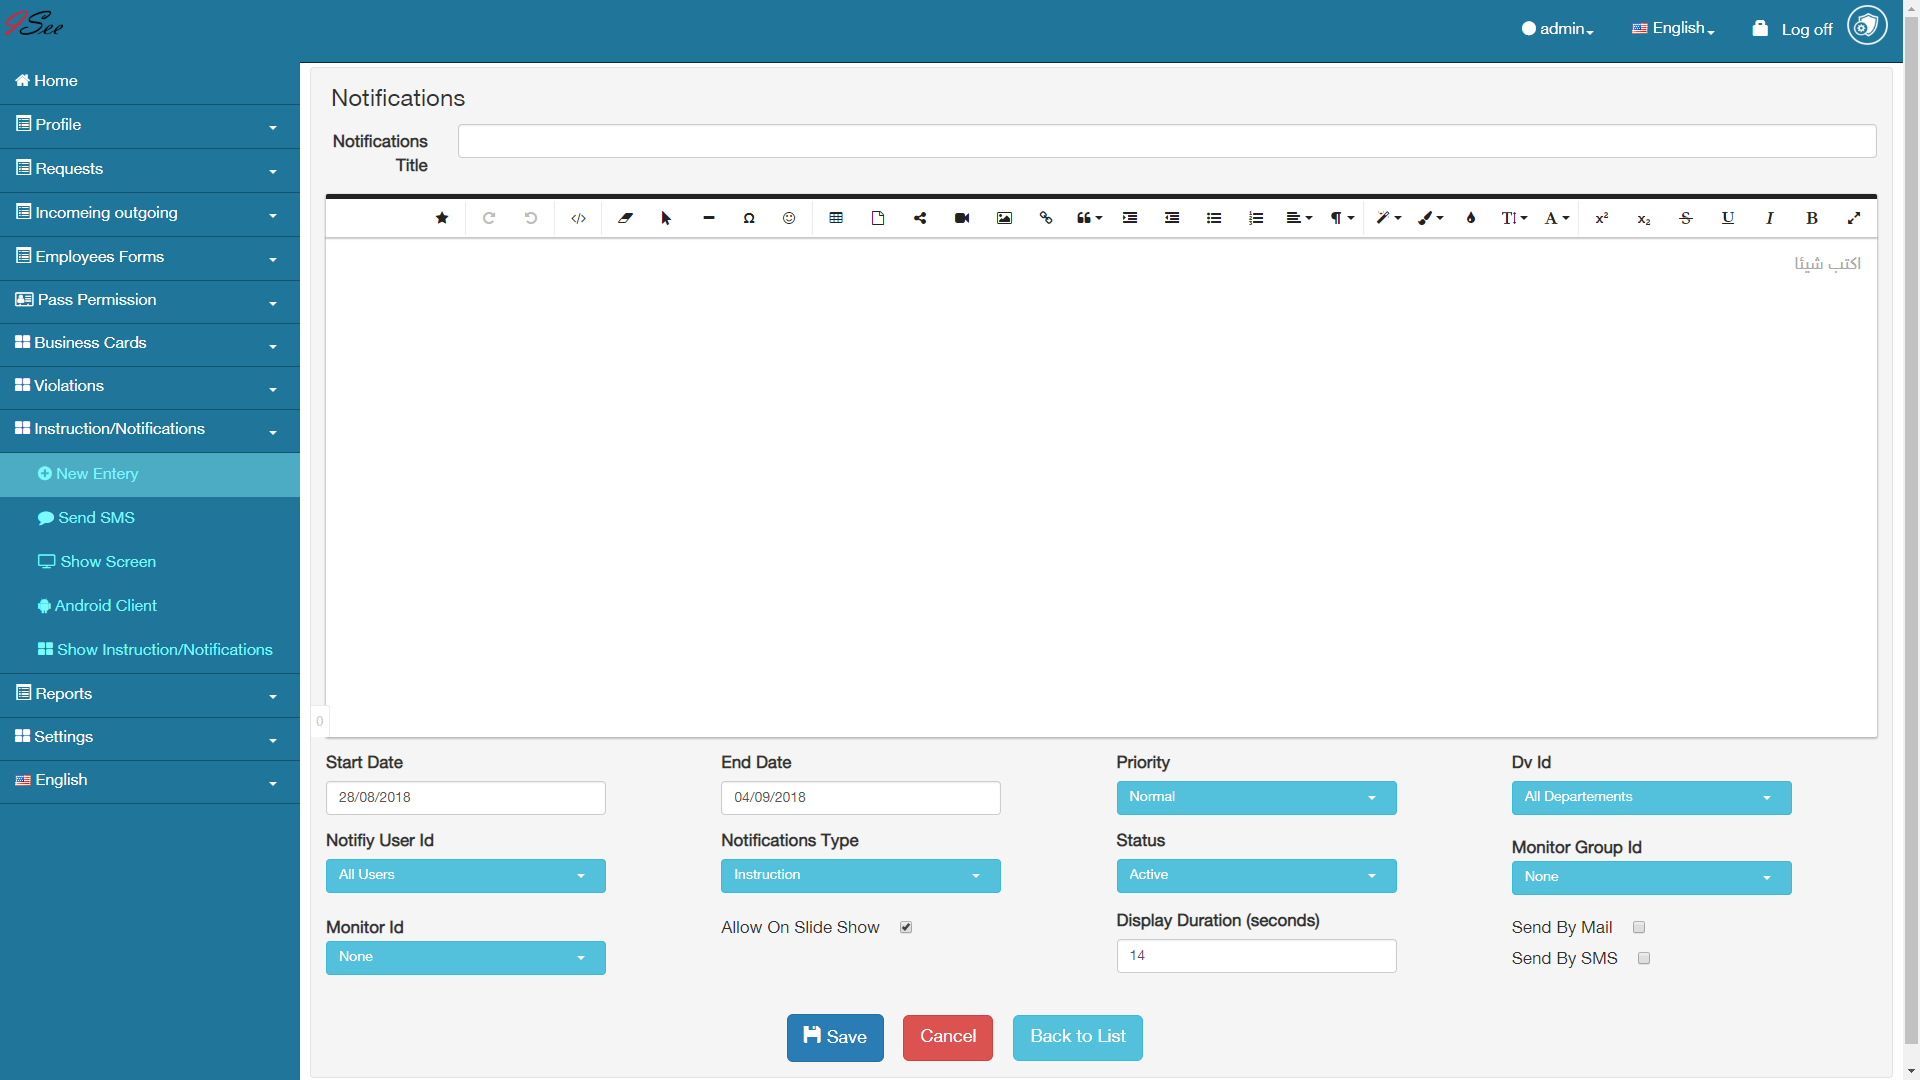Viewport: 1920px width, 1080px height.
Task: Toggle code view in the editor
Action: tap(578, 218)
